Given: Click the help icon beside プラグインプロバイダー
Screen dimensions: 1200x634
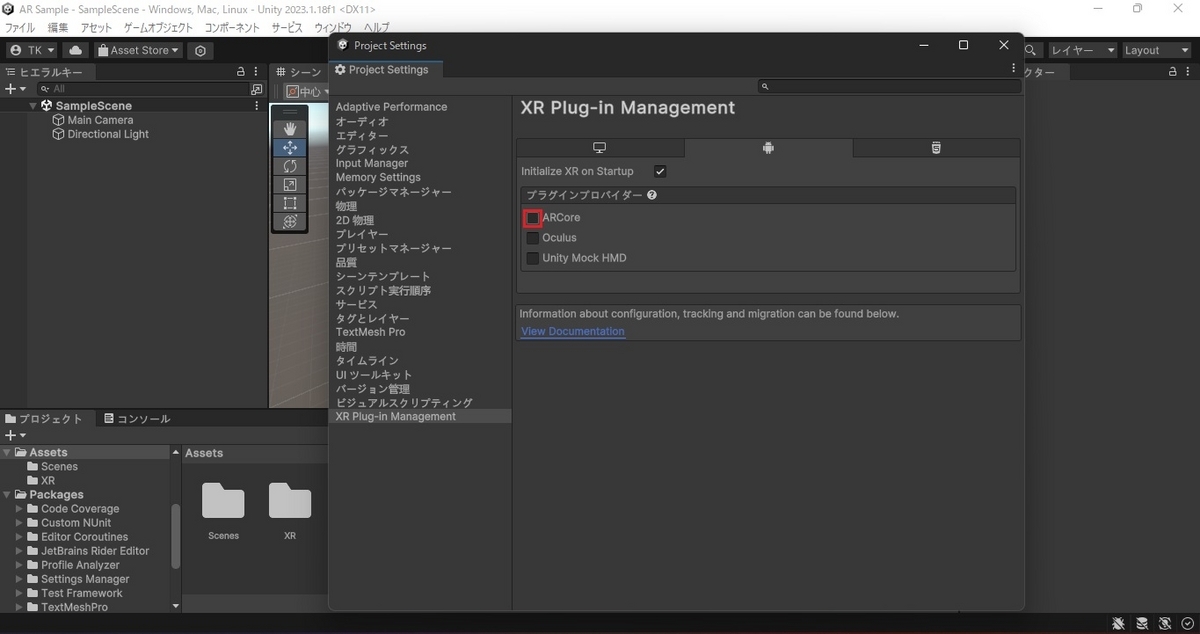Looking at the screenshot, I should 652,195.
